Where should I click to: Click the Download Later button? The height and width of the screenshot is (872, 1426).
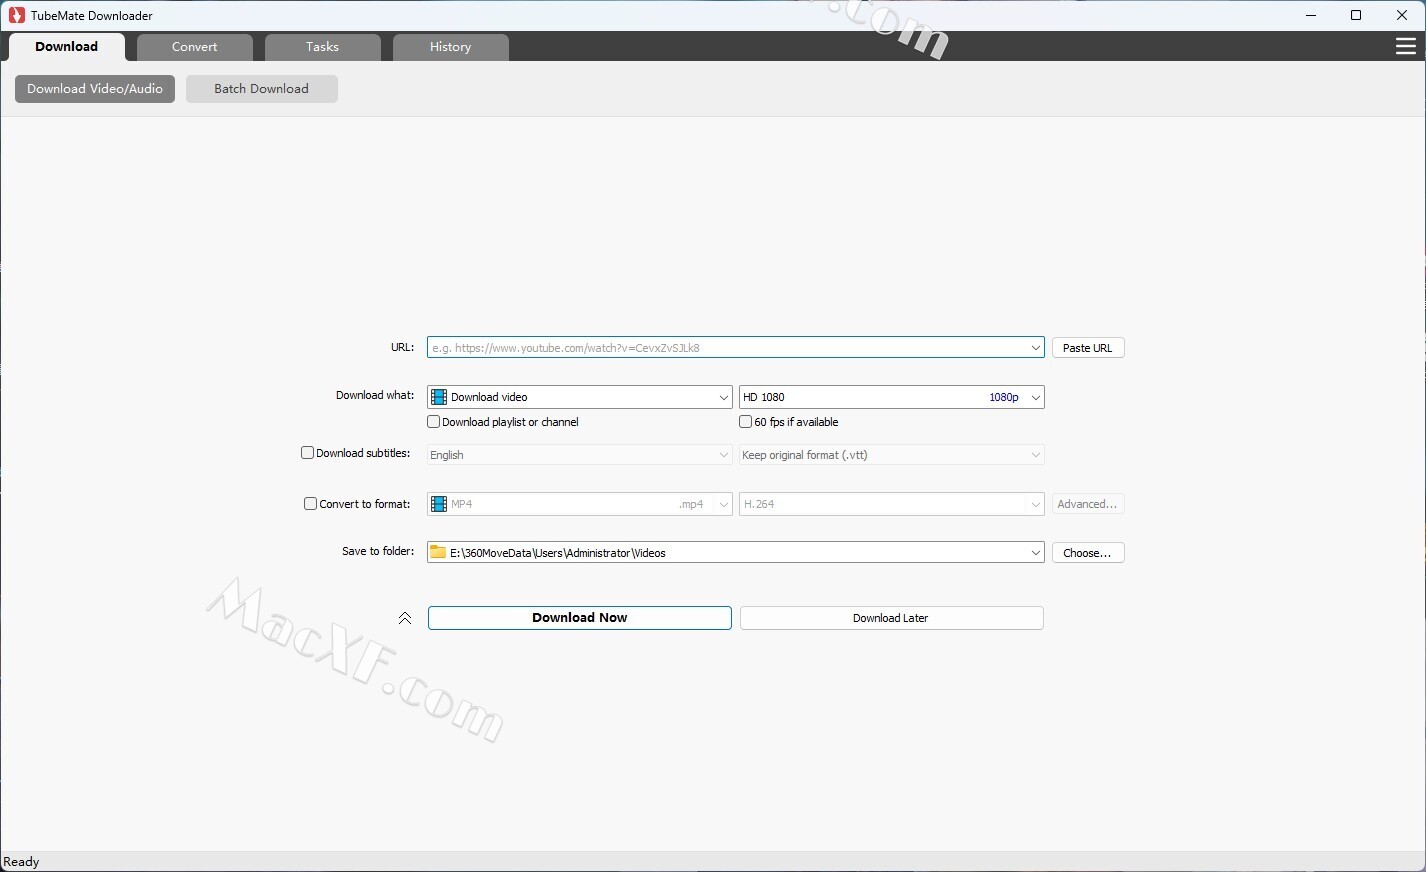892,618
